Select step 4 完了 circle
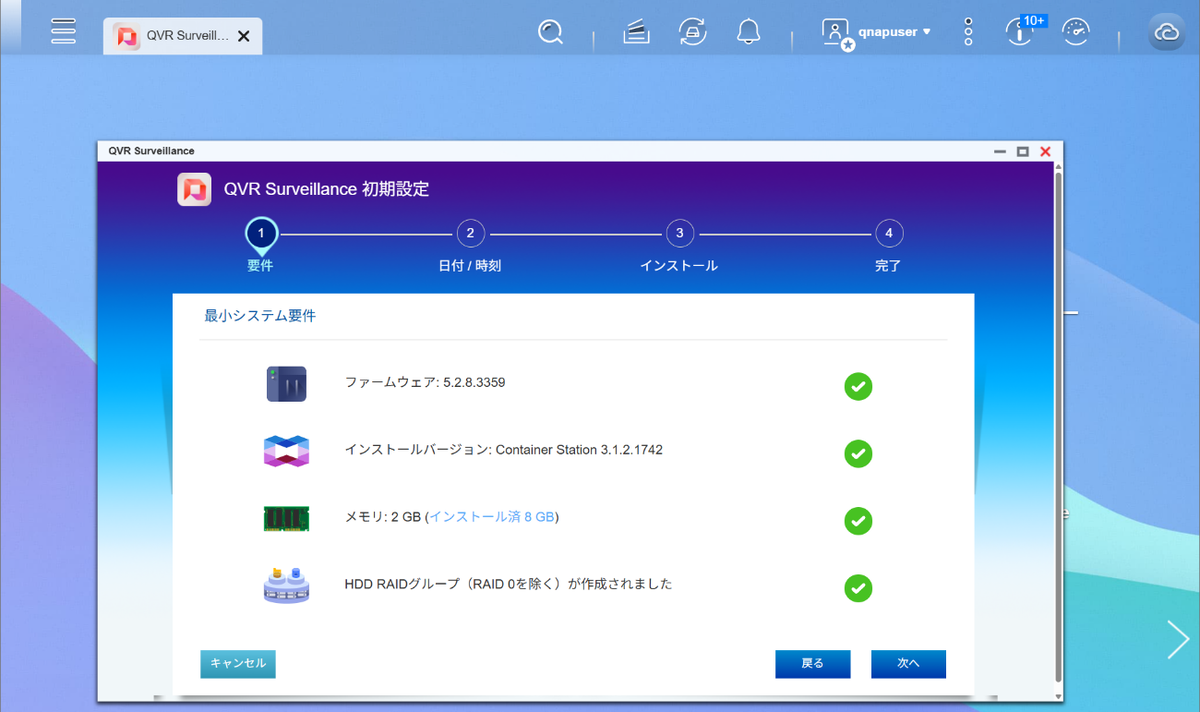Viewport: 1200px width, 712px height. click(x=888, y=234)
